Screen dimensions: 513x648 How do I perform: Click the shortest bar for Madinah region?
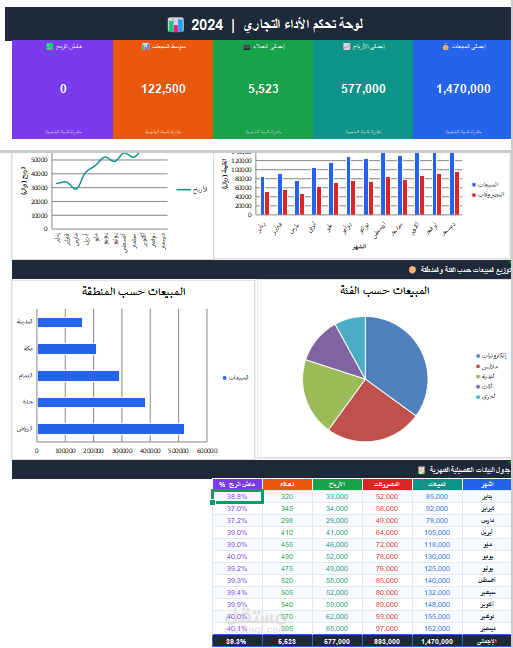[x=60, y=322]
